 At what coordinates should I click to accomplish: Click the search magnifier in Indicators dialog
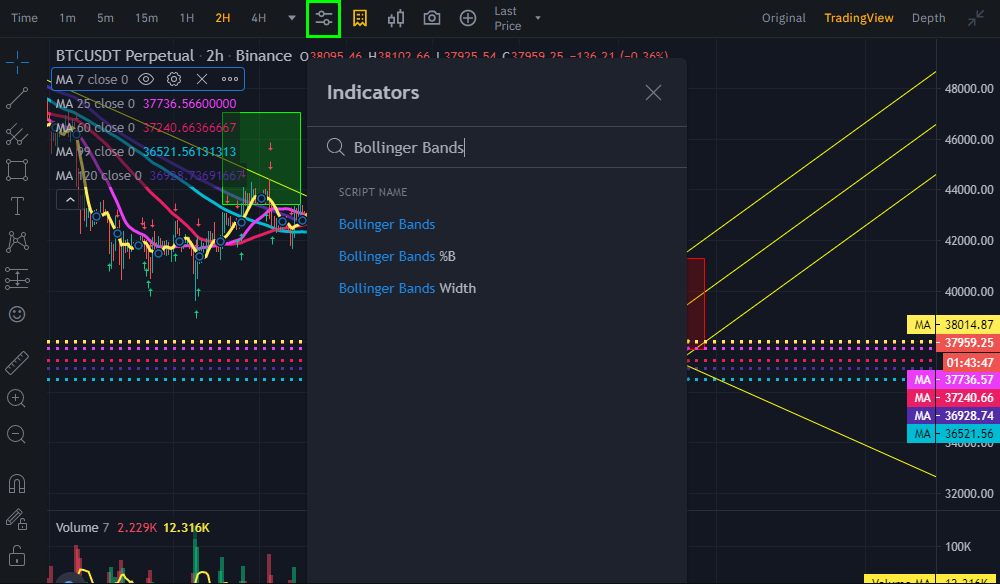(x=335, y=147)
